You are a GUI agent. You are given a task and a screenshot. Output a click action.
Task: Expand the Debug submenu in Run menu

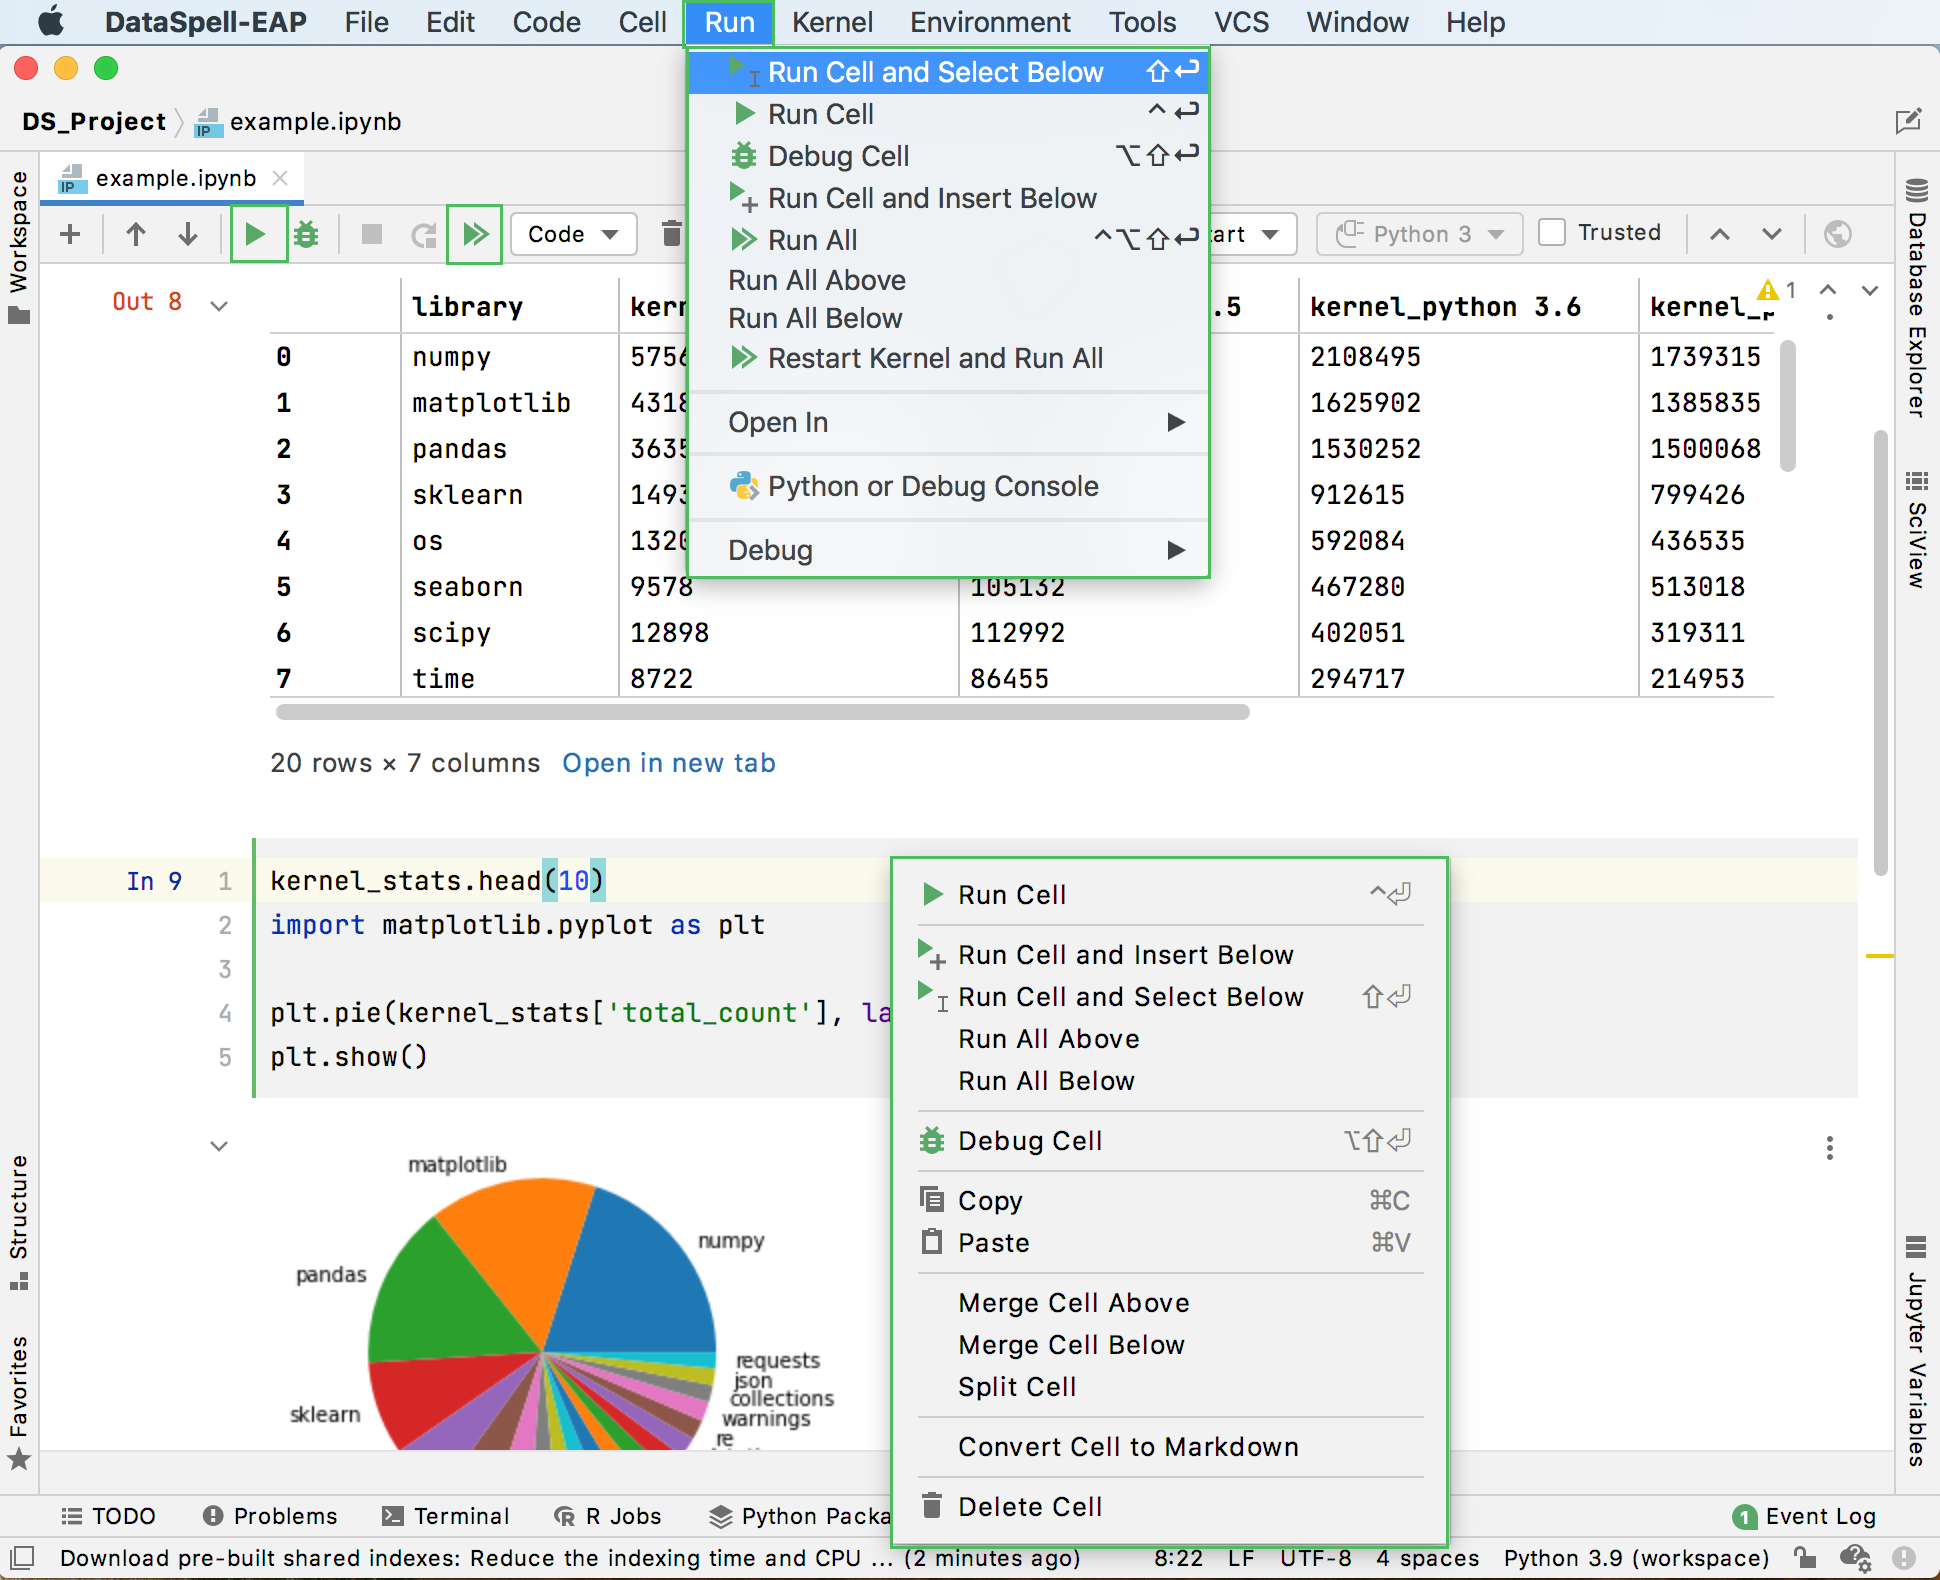click(x=949, y=550)
